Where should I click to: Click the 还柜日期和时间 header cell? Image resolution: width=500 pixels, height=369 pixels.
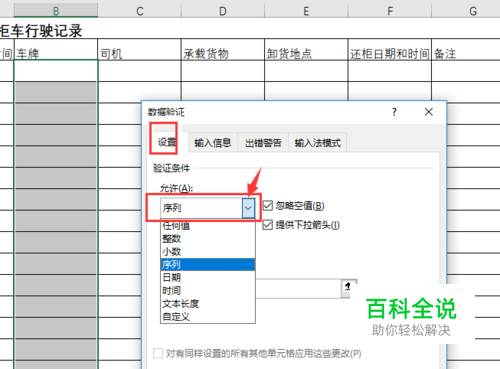390,50
